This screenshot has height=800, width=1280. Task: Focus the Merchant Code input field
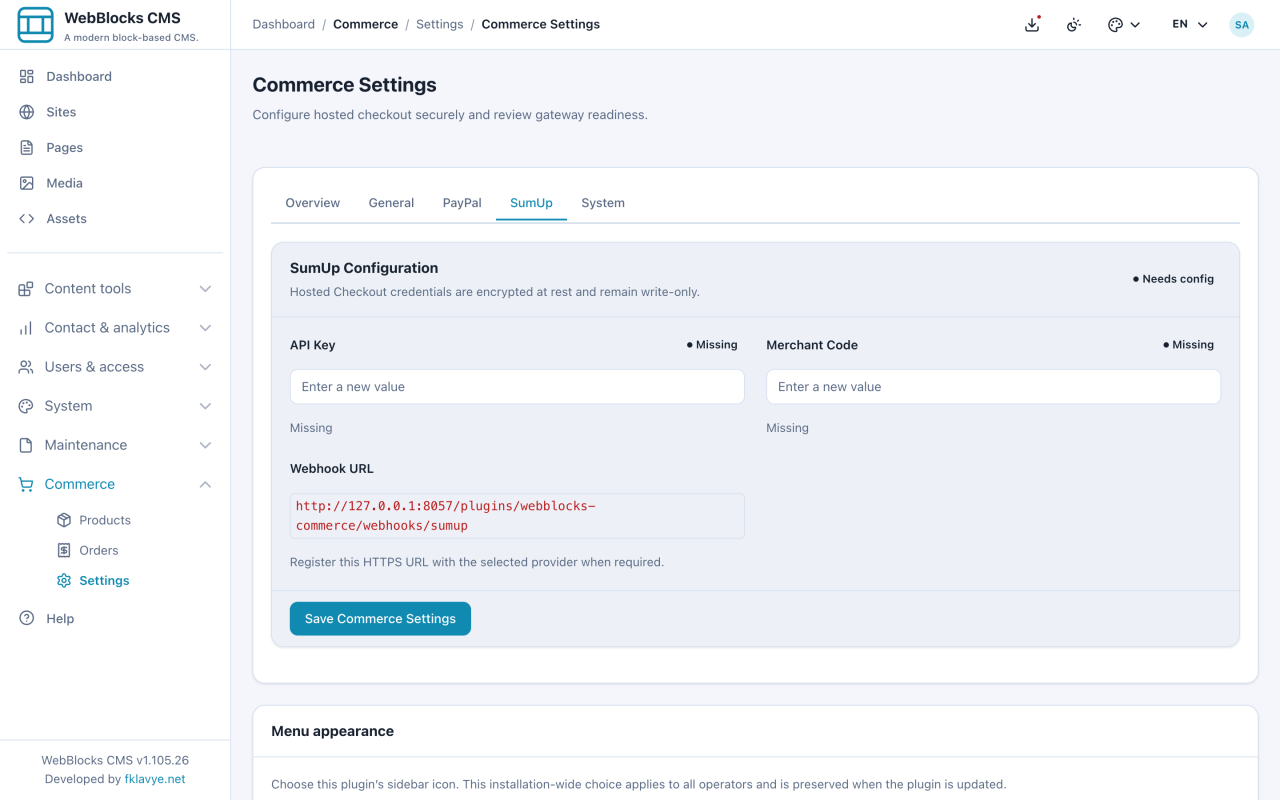(x=993, y=387)
